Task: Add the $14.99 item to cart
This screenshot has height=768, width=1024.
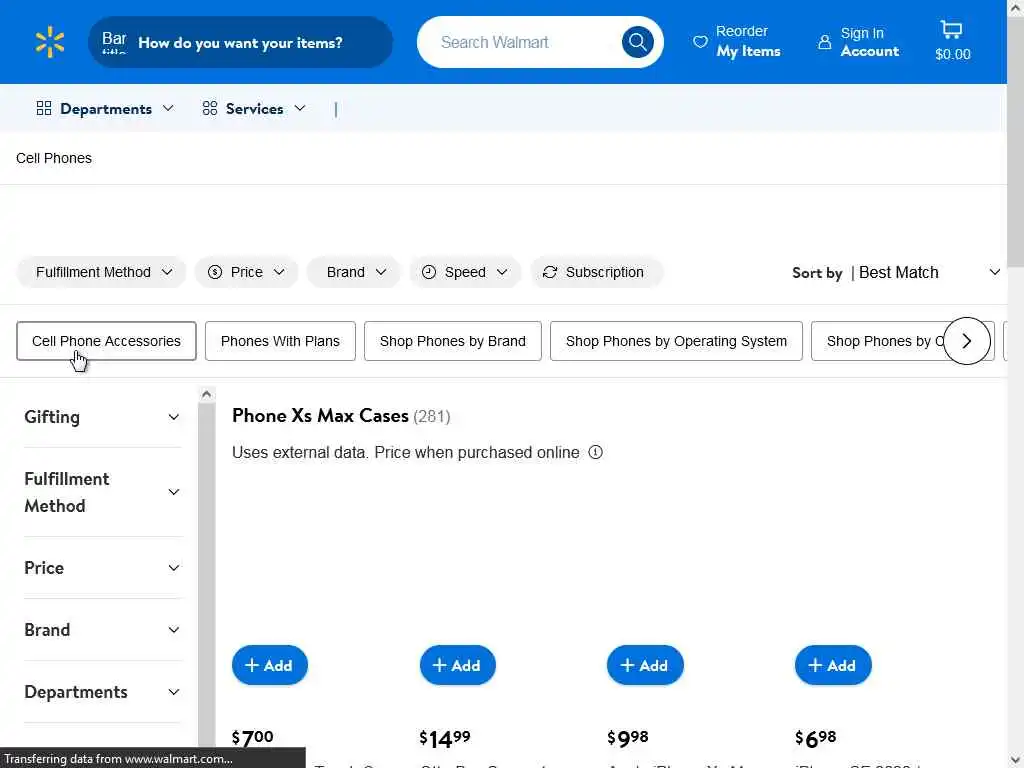Action: (x=458, y=665)
